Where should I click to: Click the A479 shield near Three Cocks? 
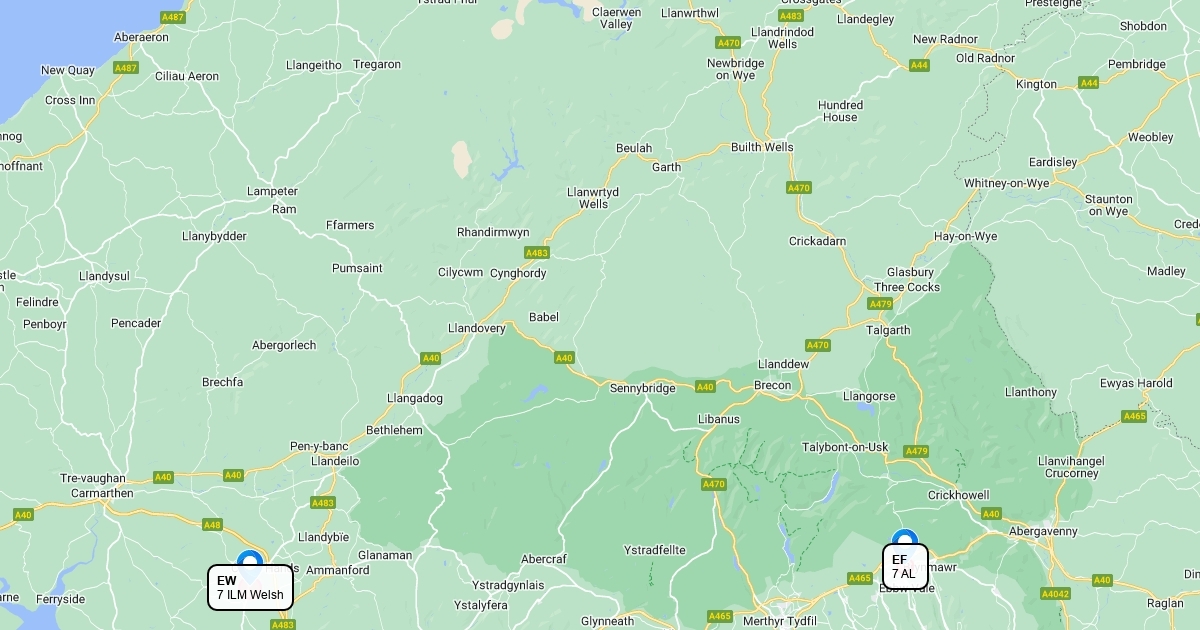880,304
